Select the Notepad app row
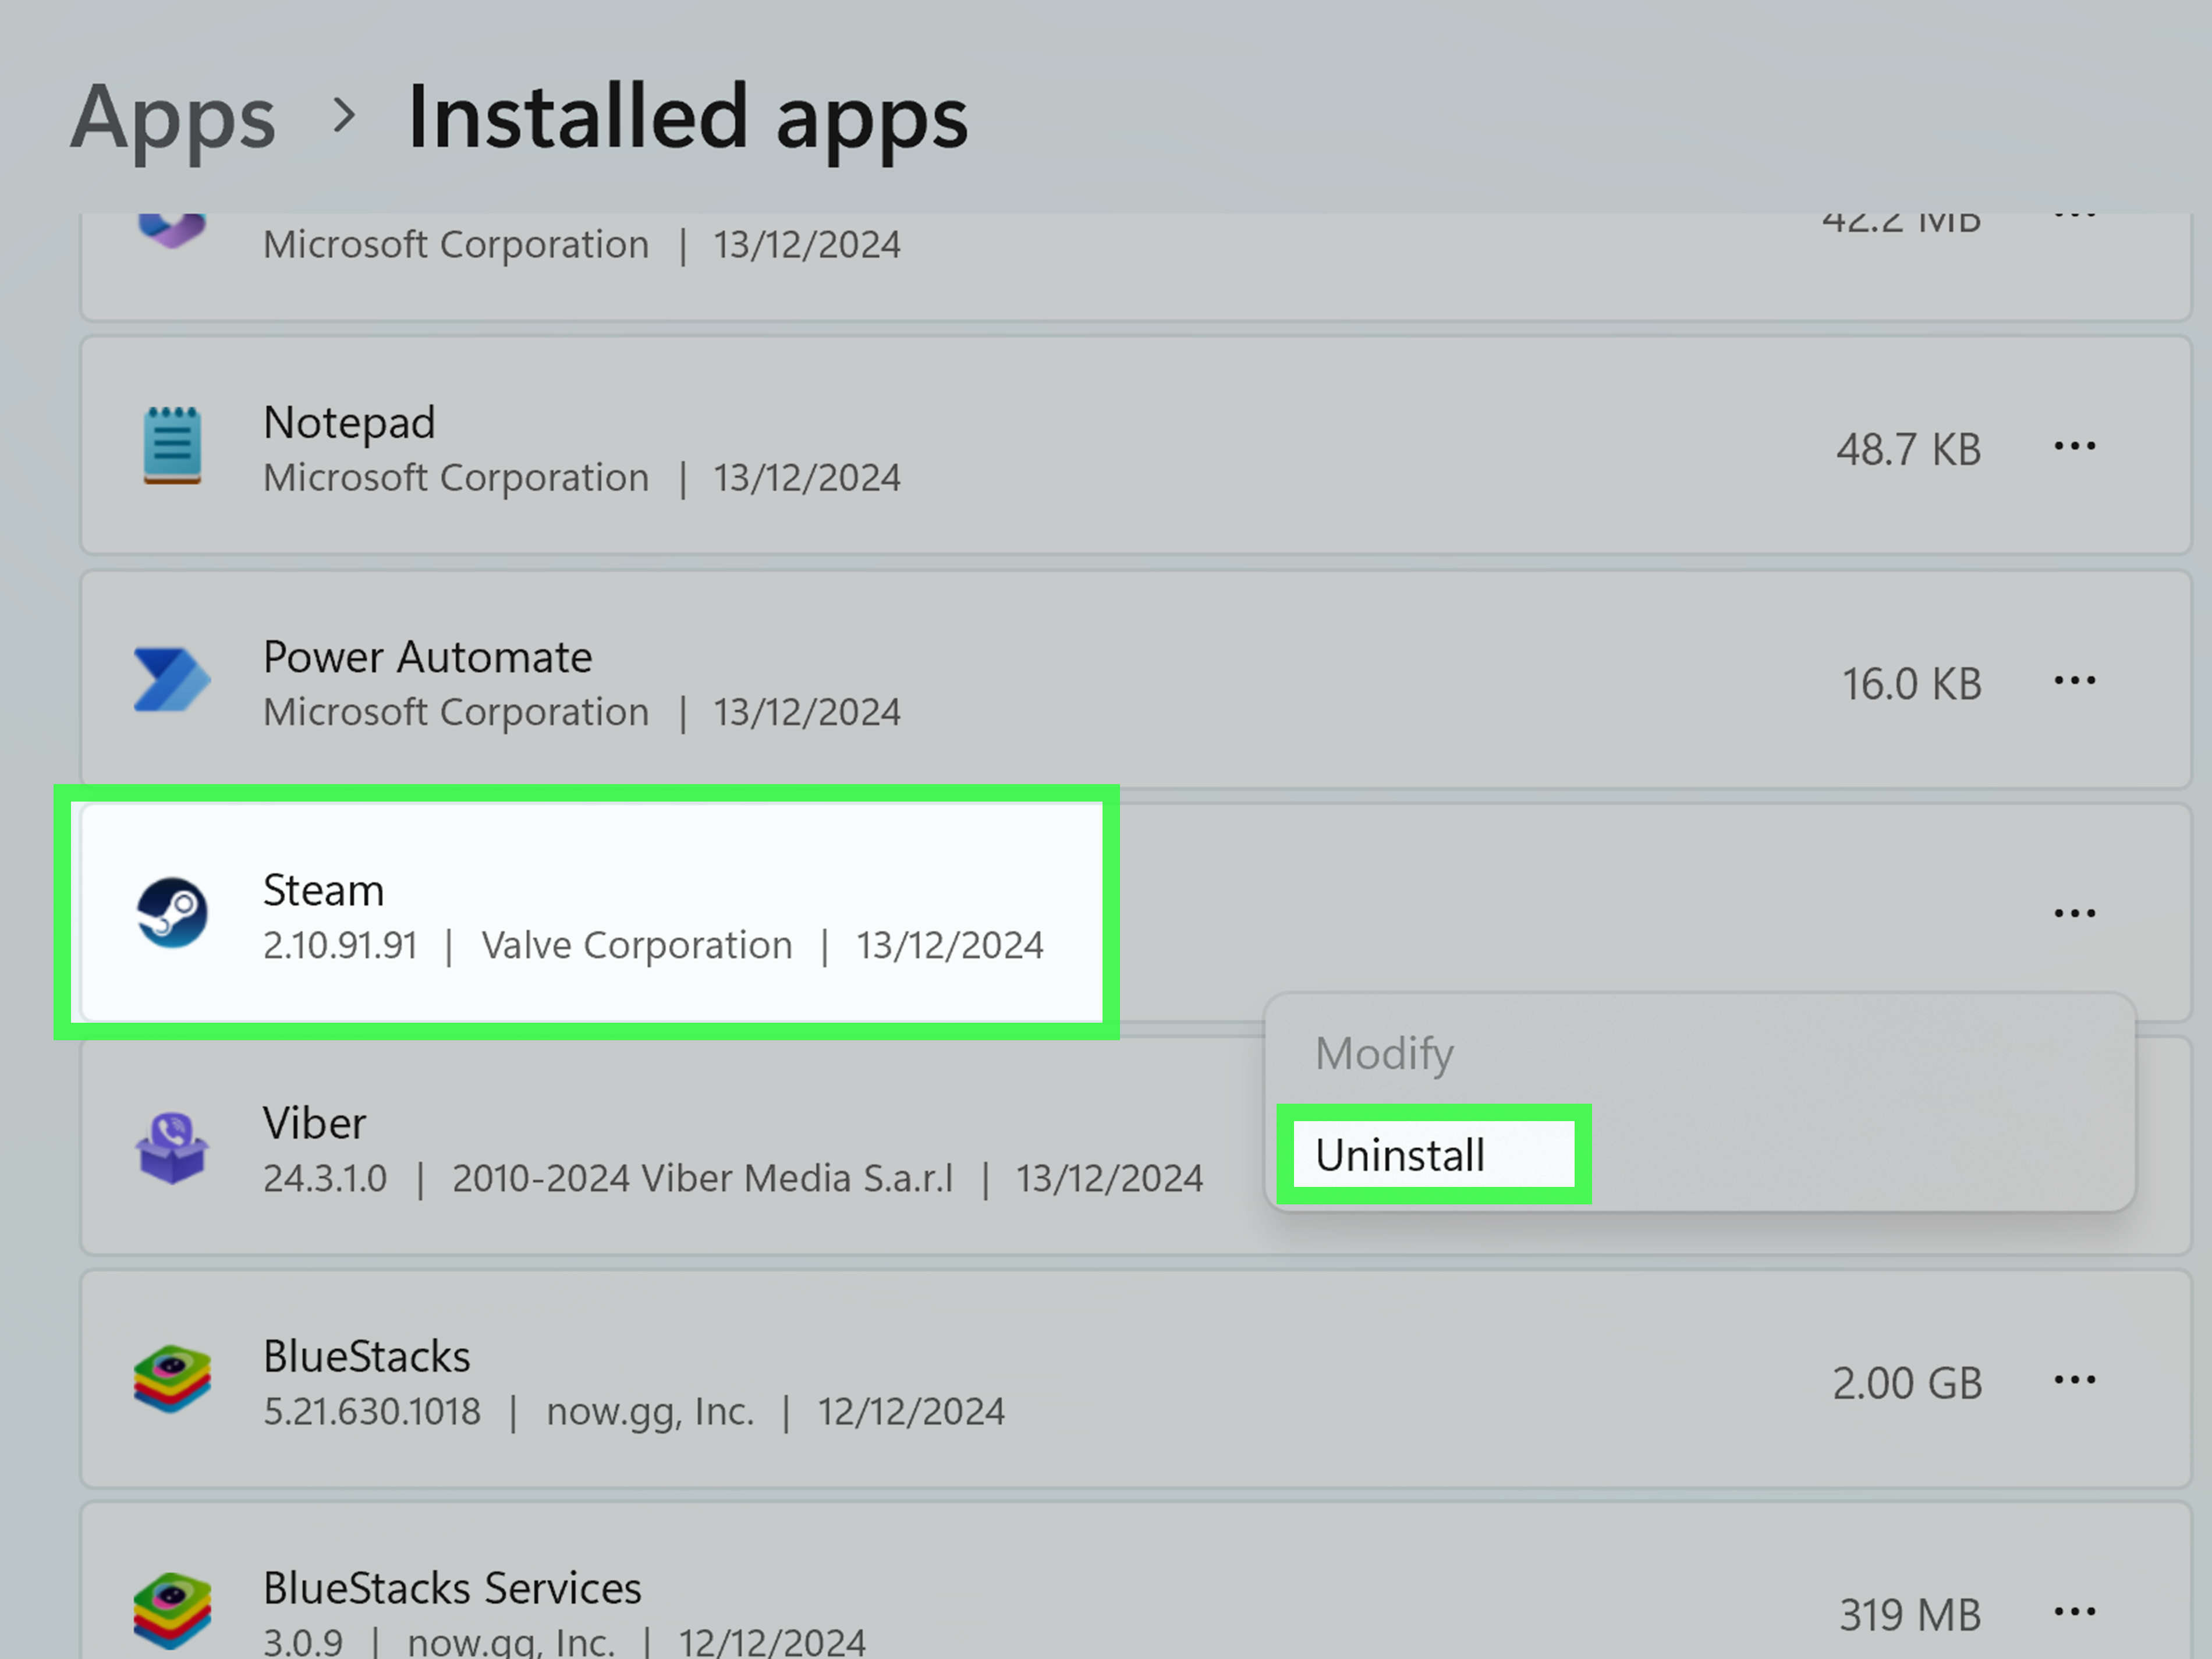The height and width of the screenshot is (1659, 2212). (x=700, y=448)
